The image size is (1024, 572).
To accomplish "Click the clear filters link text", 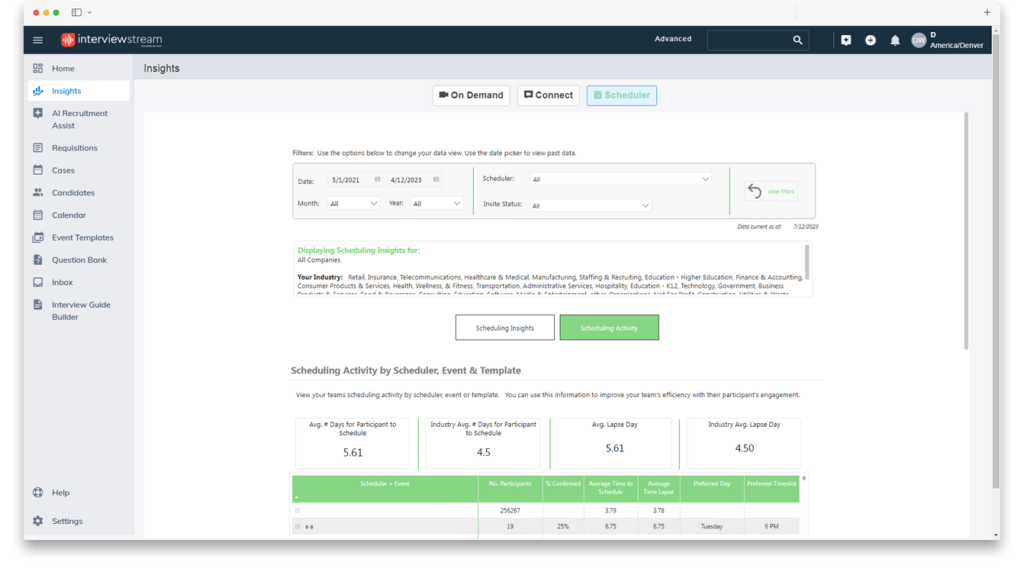I will pos(781,191).
